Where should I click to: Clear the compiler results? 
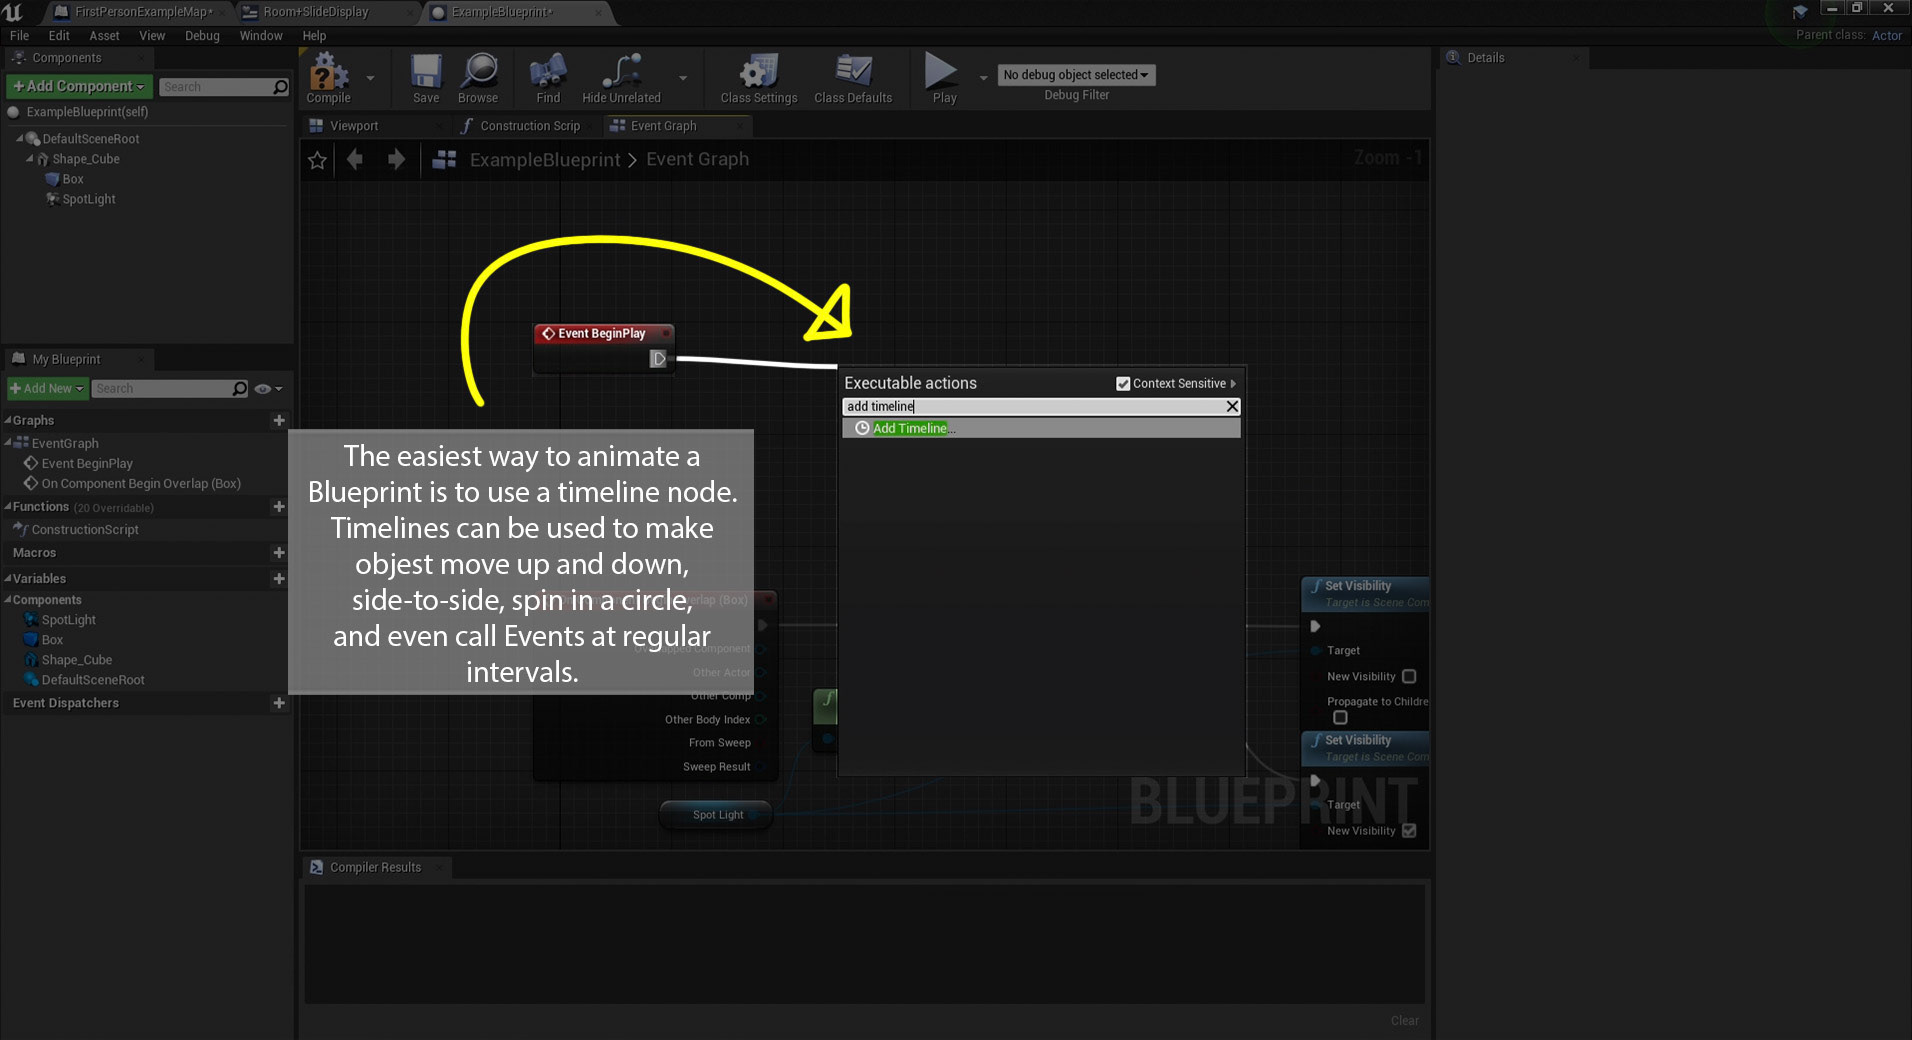(x=1404, y=1020)
